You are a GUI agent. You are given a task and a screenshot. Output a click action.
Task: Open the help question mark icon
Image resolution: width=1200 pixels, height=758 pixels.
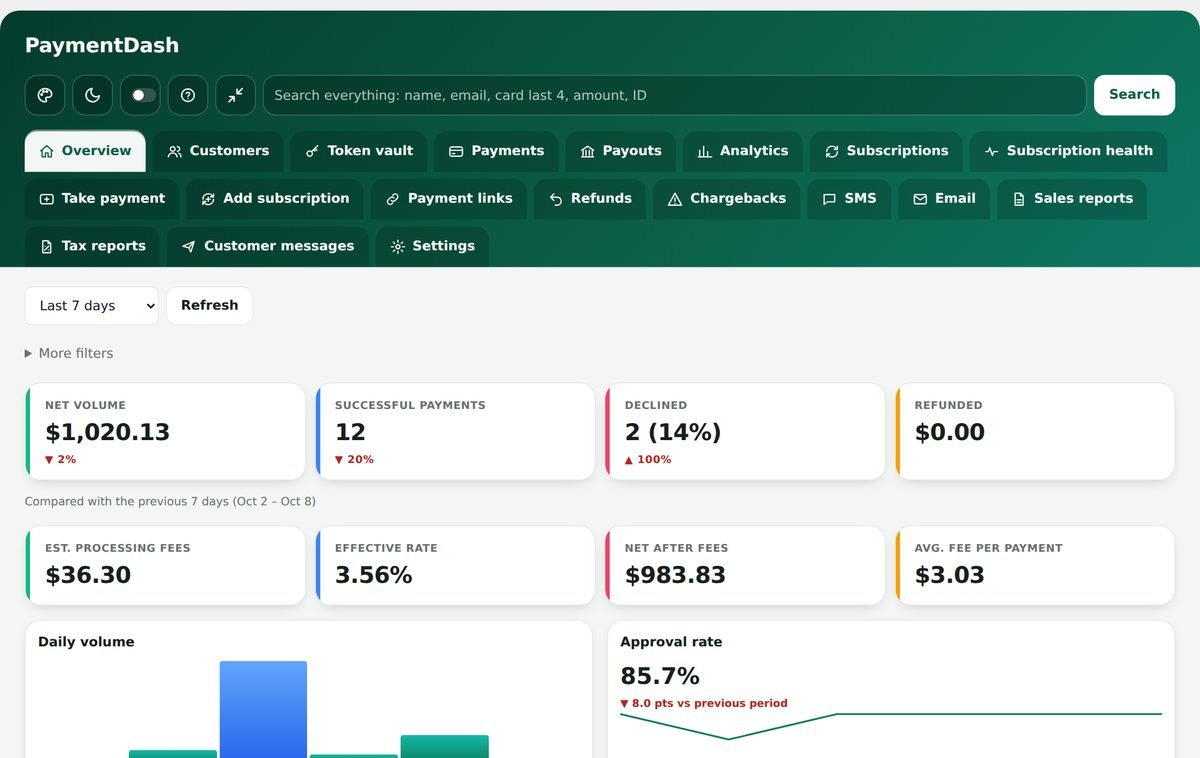click(188, 95)
